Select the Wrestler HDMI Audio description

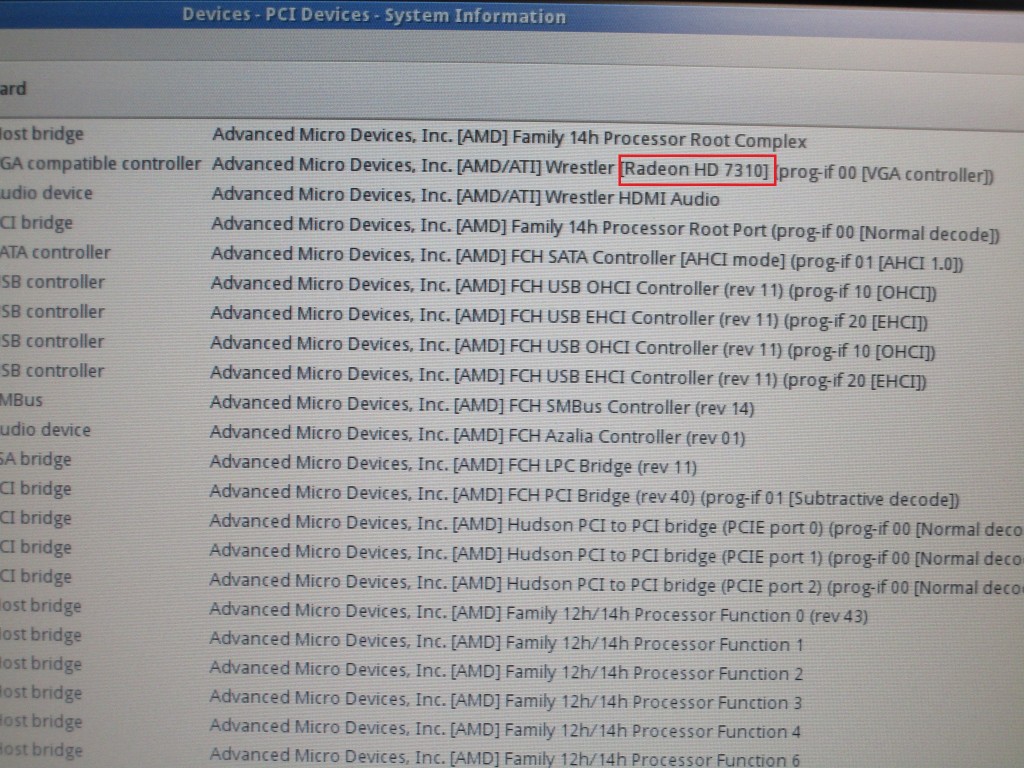[x=466, y=196]
